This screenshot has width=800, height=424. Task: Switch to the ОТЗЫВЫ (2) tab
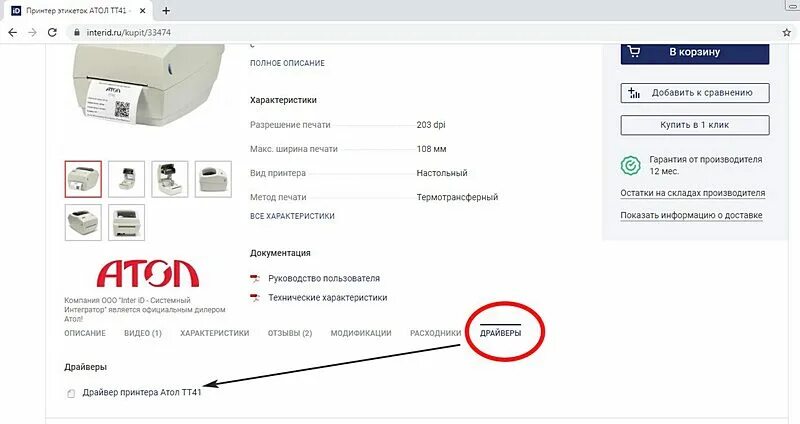click(x=290, y=333)
